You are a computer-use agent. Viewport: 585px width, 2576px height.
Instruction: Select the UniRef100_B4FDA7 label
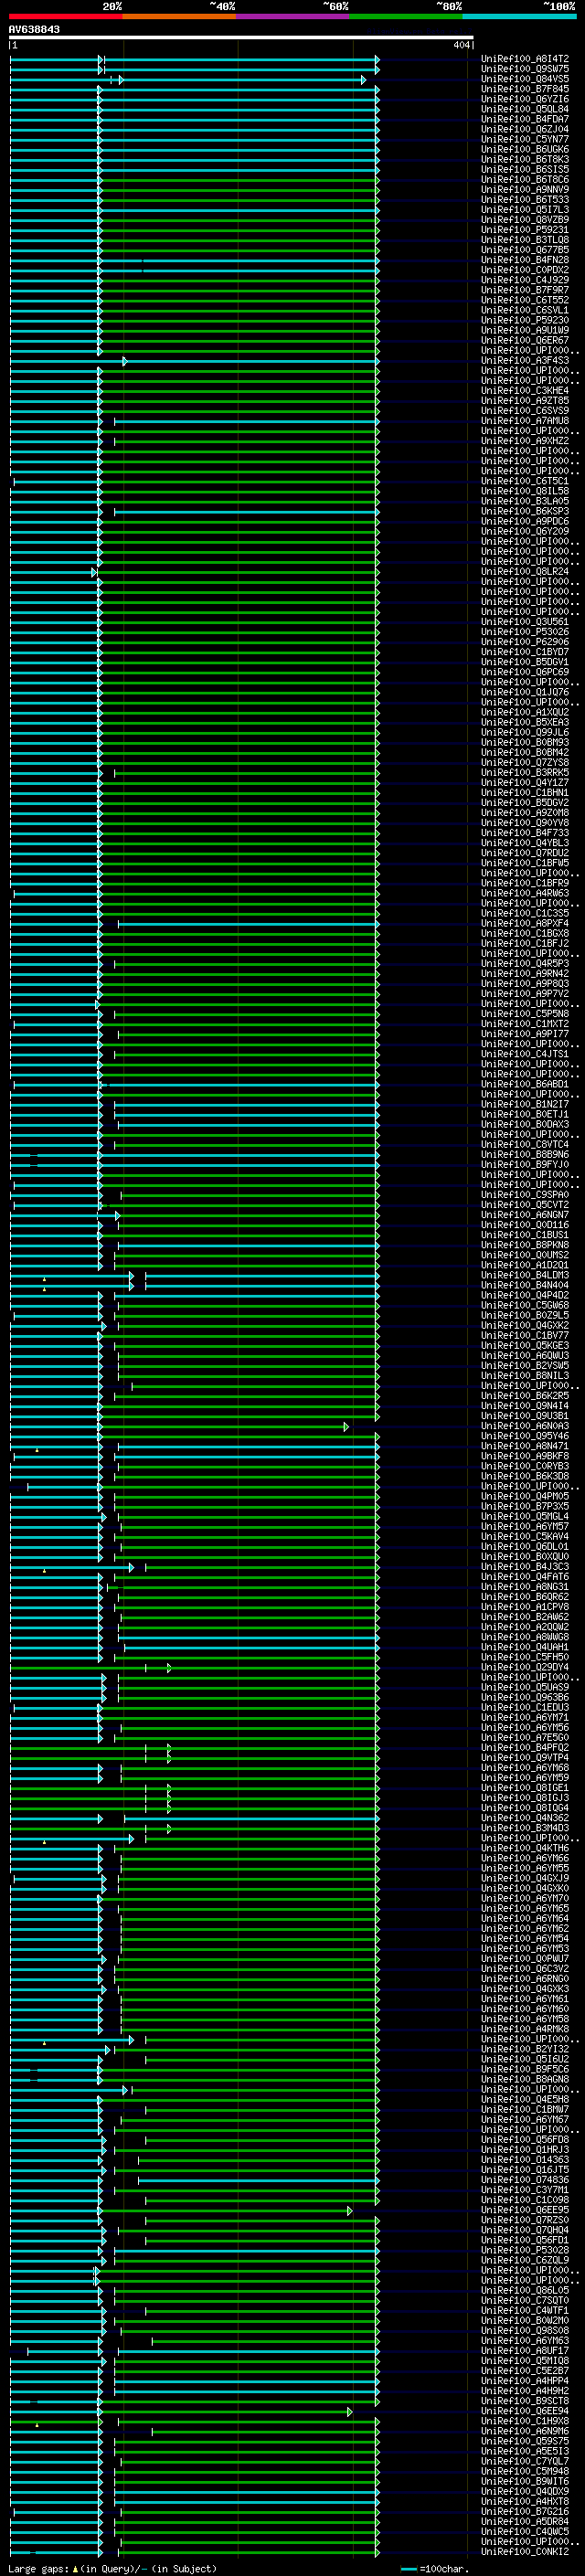(x=525, y=119)
